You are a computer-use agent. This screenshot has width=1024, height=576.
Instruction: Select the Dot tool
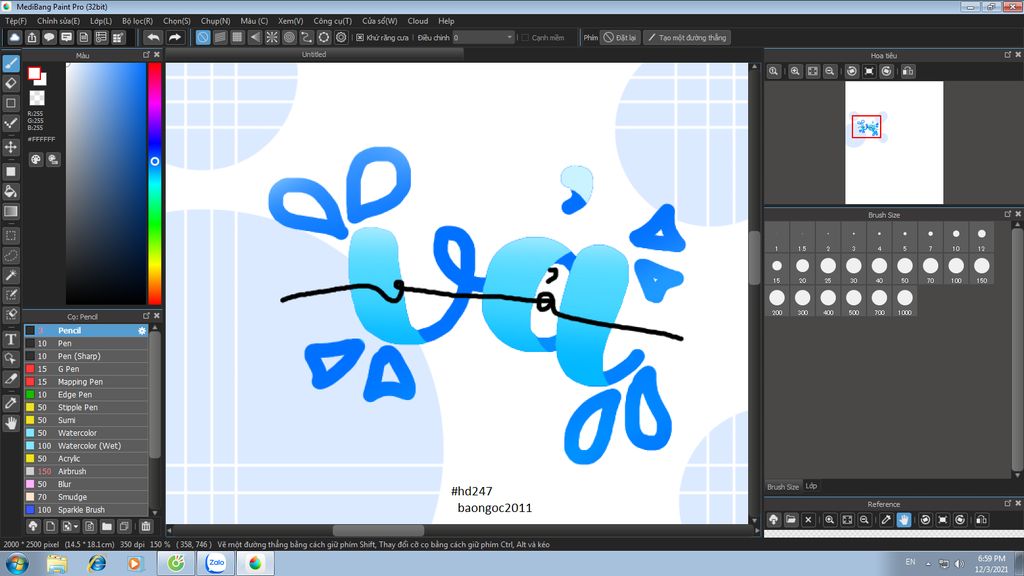pos(11,123)
